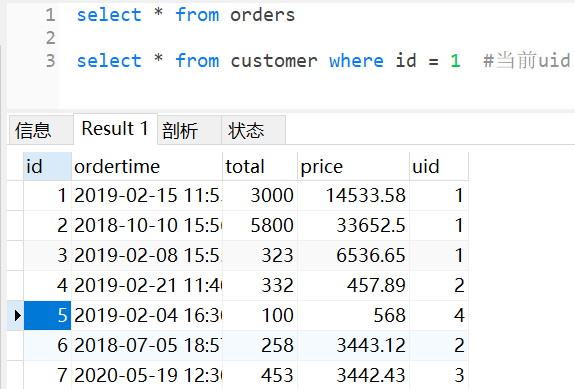The height and width of the screenshot is (389, 575).
Task: Click the price cell 457.89
Action: (x=353, y=285)
